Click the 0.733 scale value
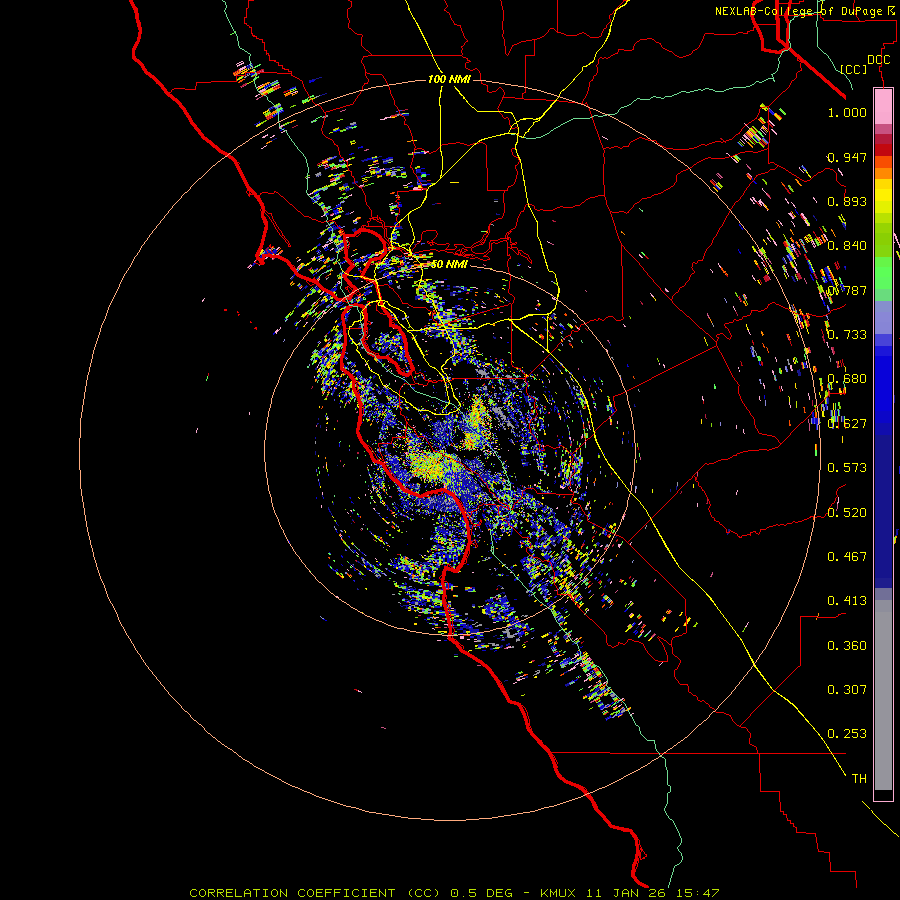 pos(847,335)
